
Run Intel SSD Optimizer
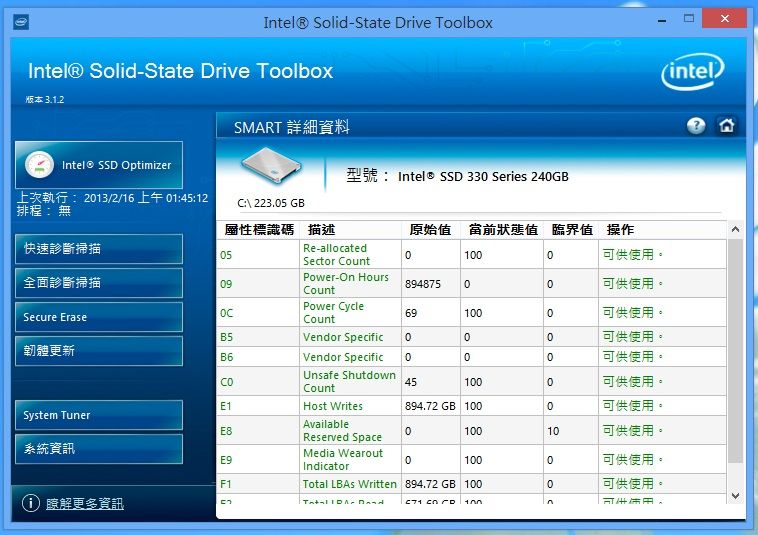point(99,165)
